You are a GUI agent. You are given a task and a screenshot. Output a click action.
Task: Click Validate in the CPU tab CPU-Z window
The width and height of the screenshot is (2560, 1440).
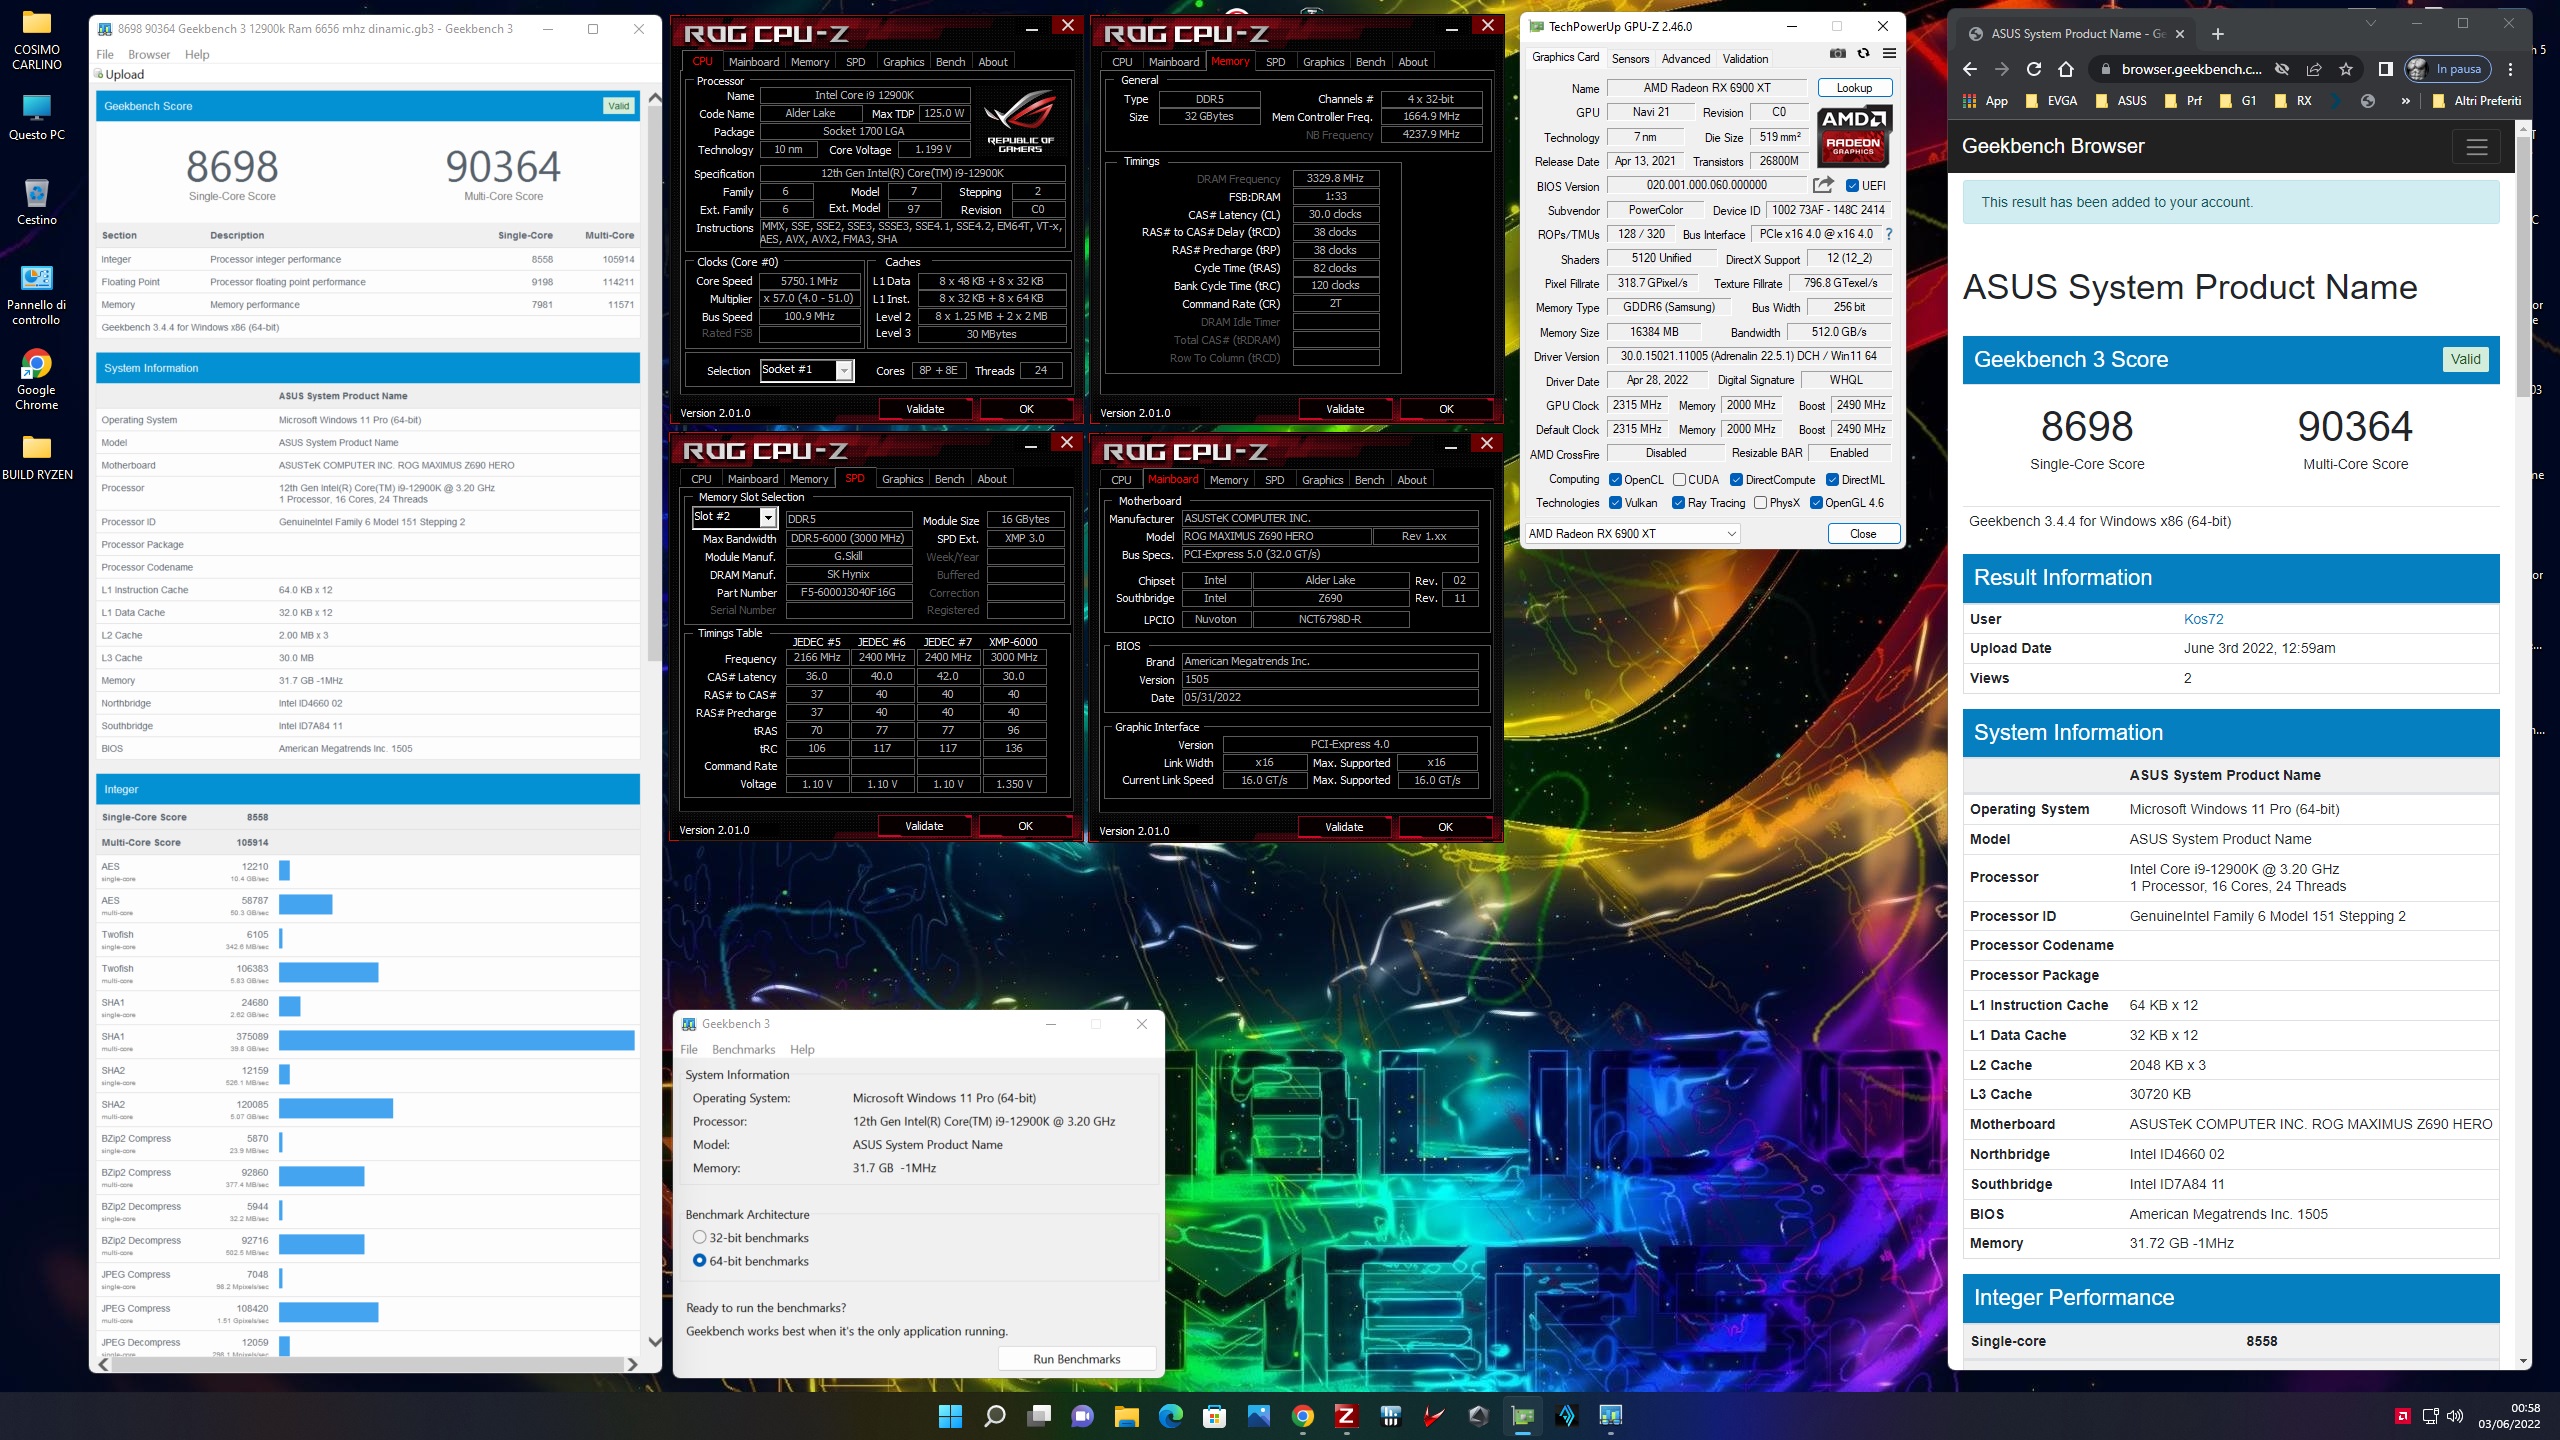tap(925, 409)
